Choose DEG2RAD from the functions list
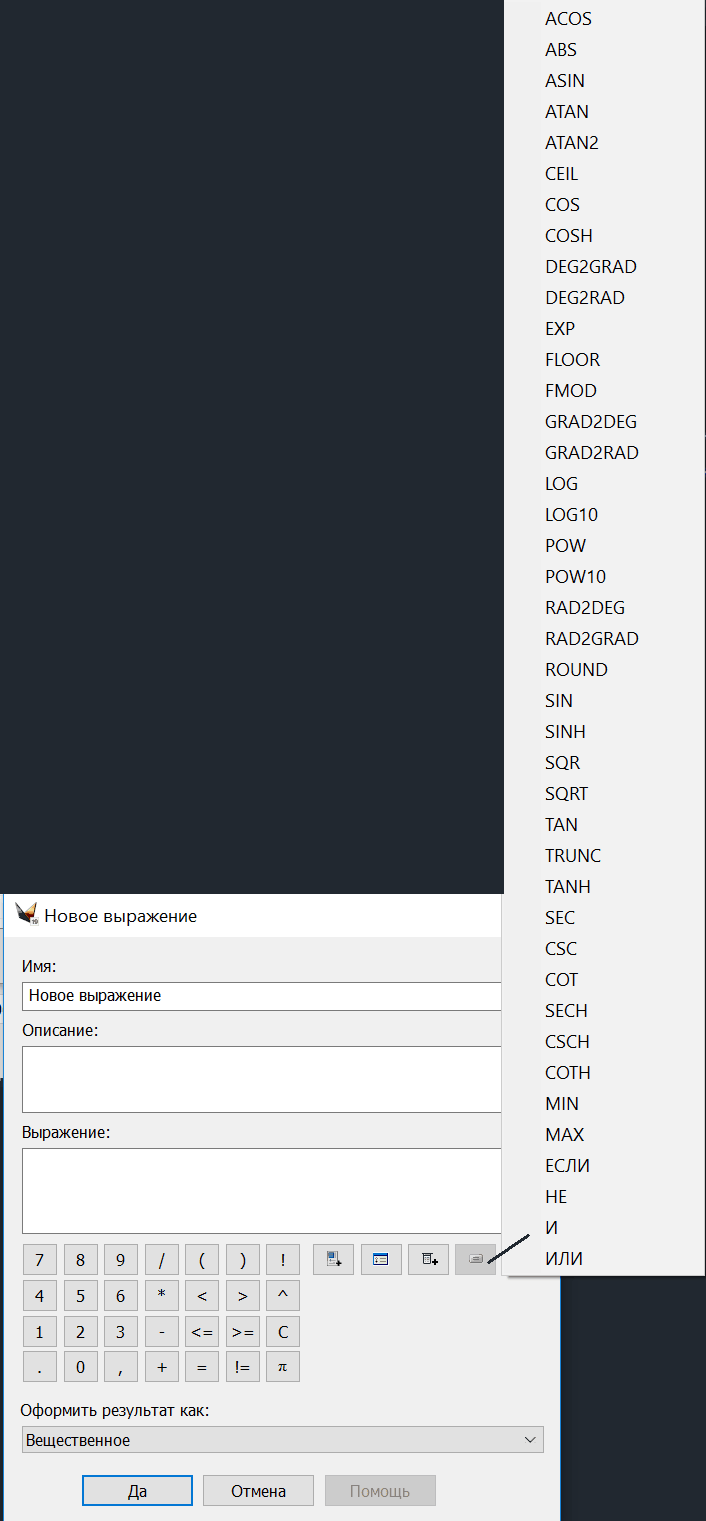This screenshot has height=1521, width=706. (x=584, y=298)
